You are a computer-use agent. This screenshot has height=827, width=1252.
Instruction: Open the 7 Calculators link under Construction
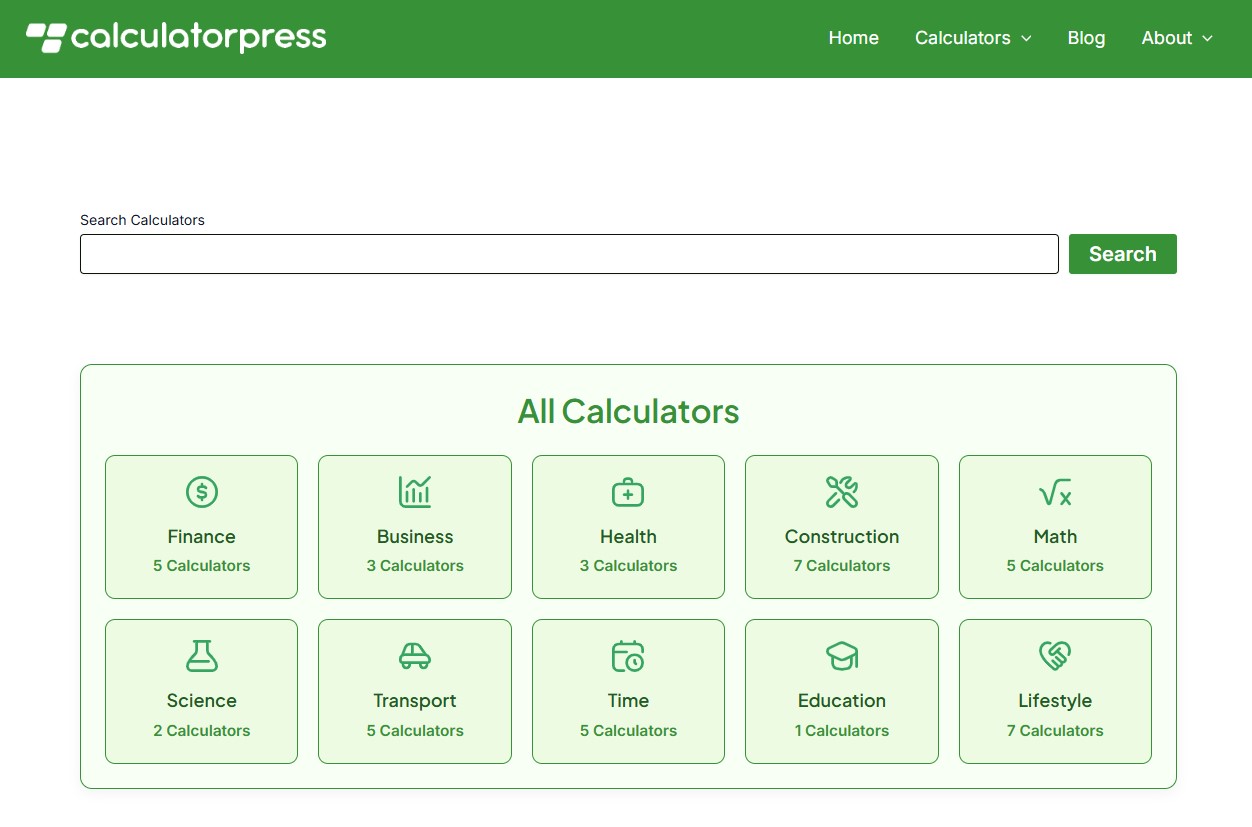[x=842, y=566]
